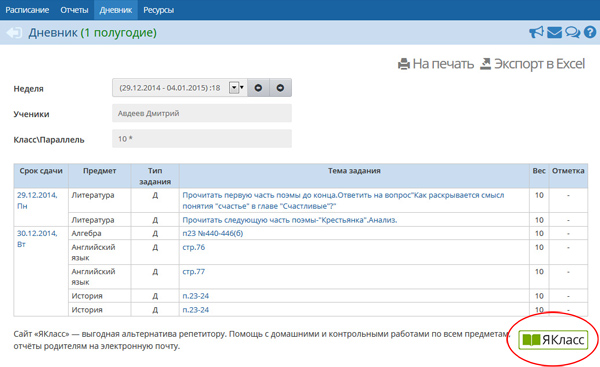Click the printer icon for На печать

coord(404,64)
